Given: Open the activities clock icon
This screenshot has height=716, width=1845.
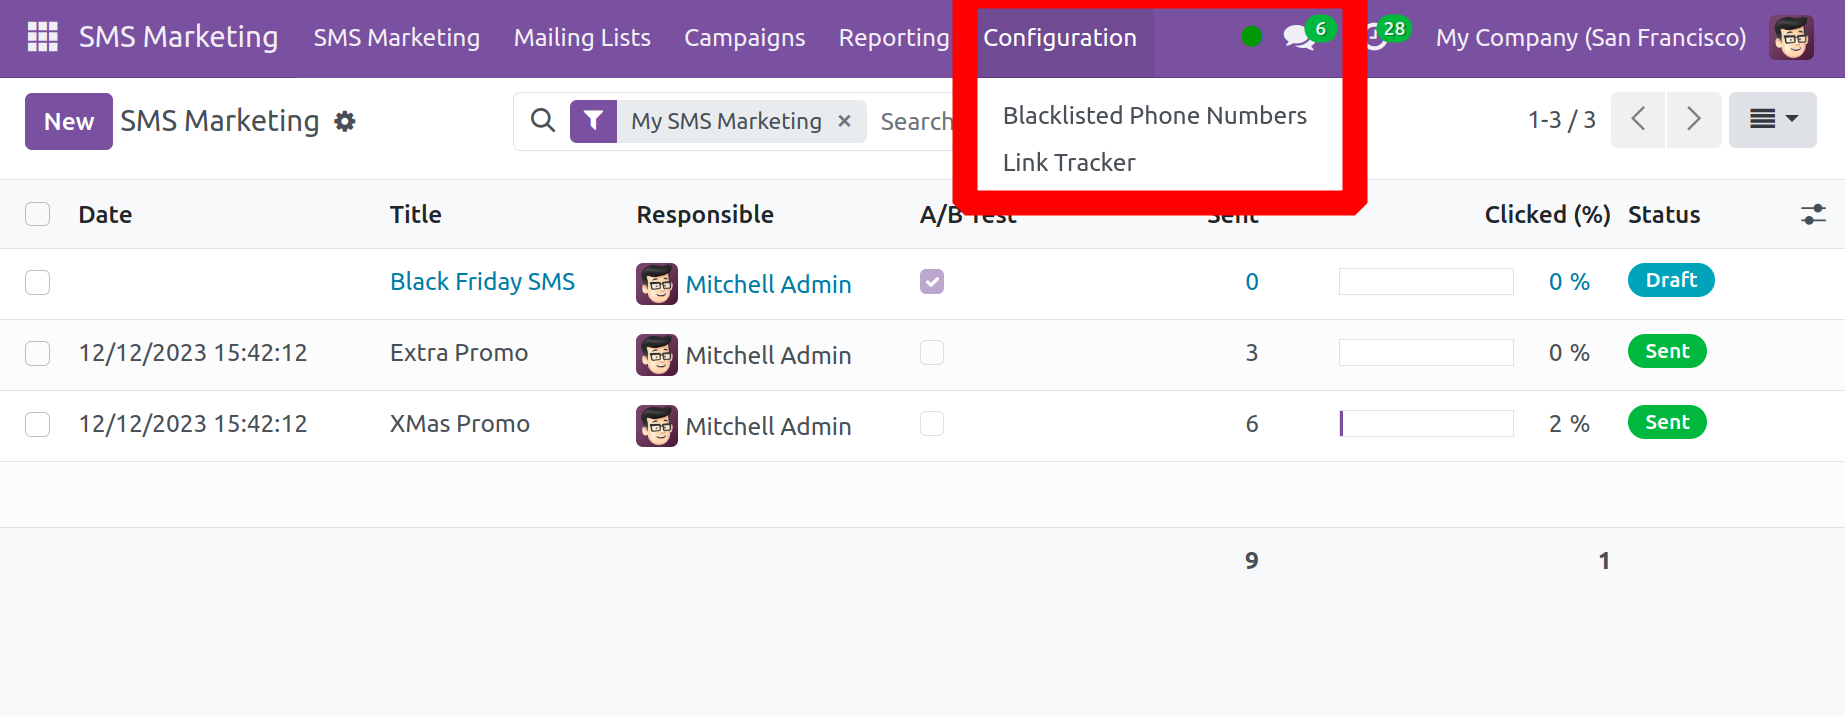Looking at the screenshot, I should [1378, 38].
